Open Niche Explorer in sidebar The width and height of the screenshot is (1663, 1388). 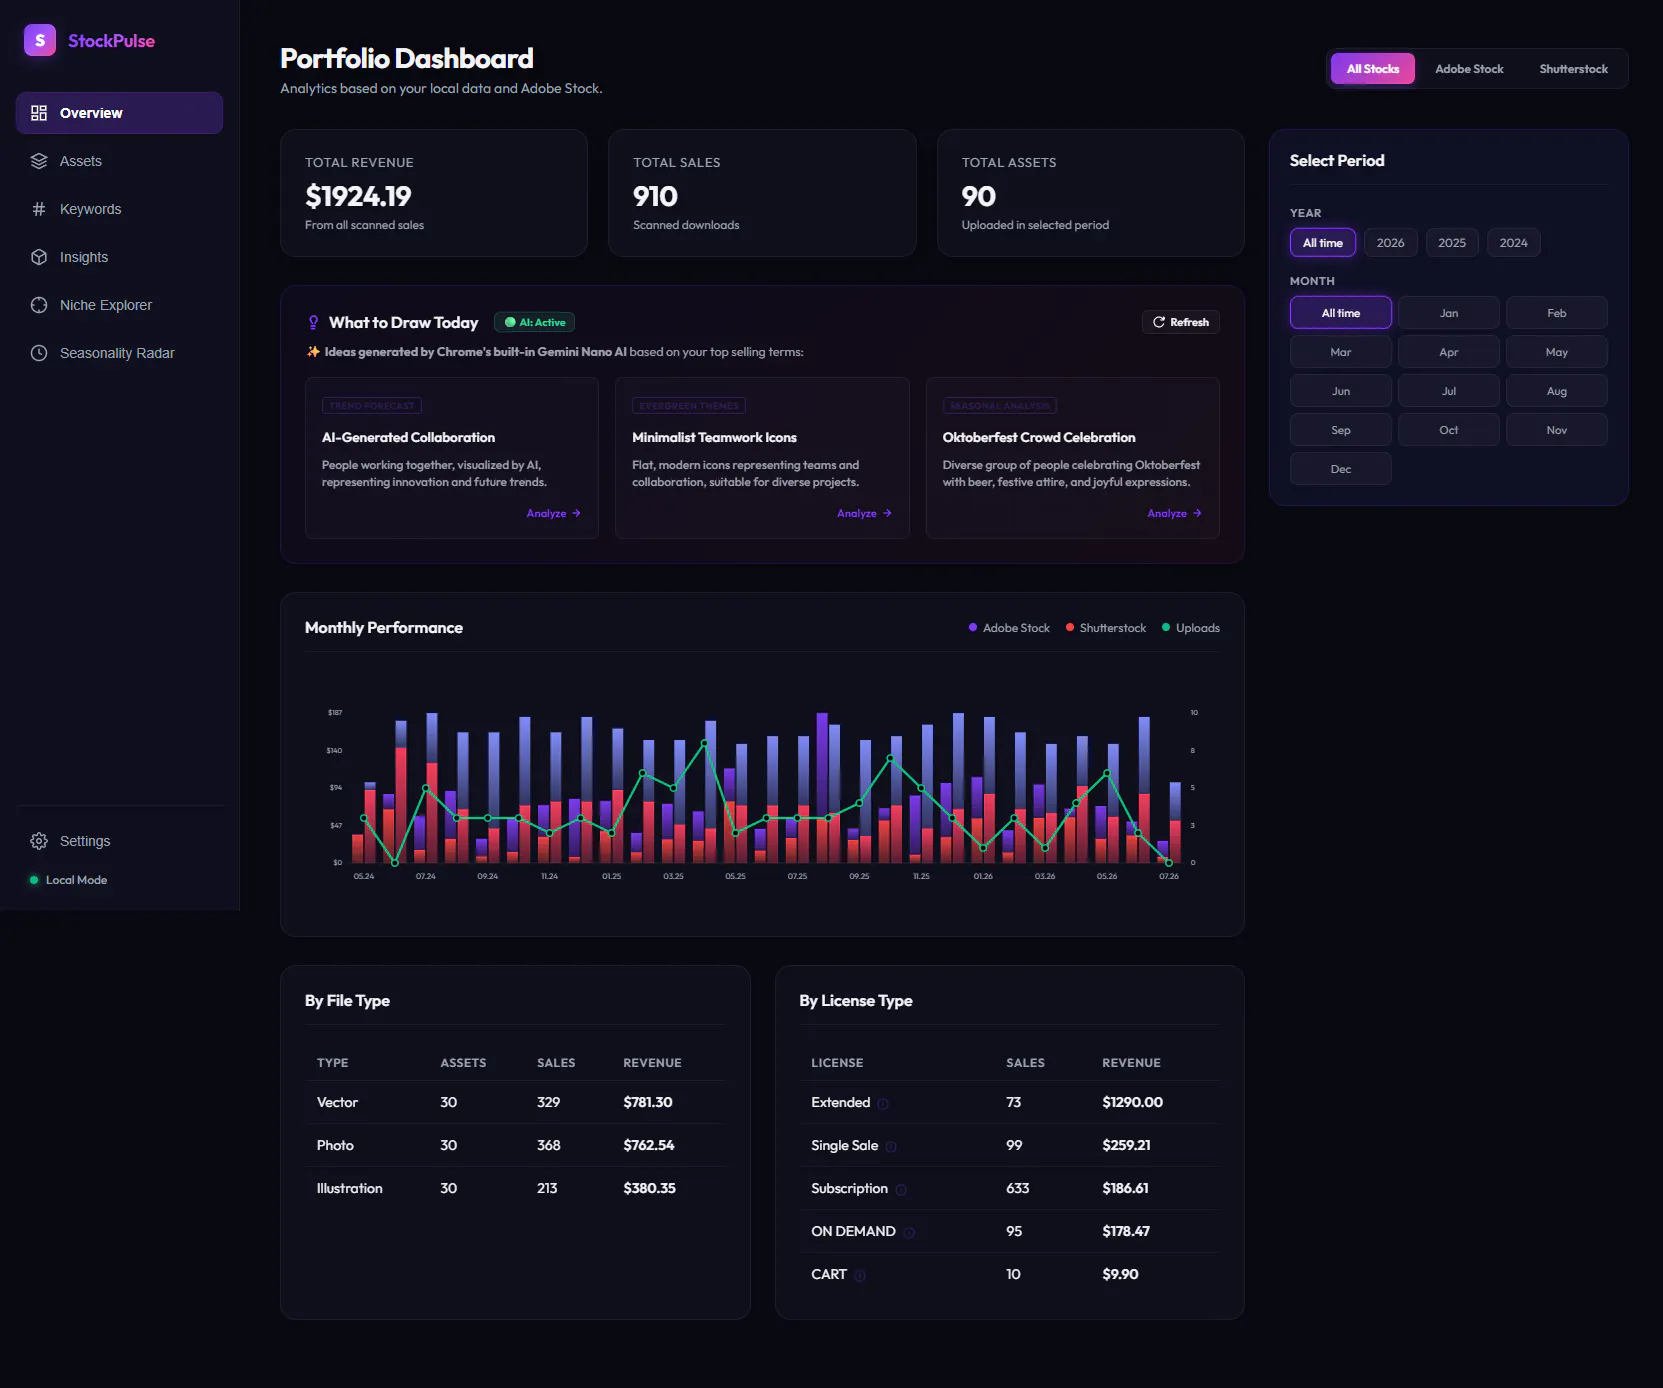119,305
